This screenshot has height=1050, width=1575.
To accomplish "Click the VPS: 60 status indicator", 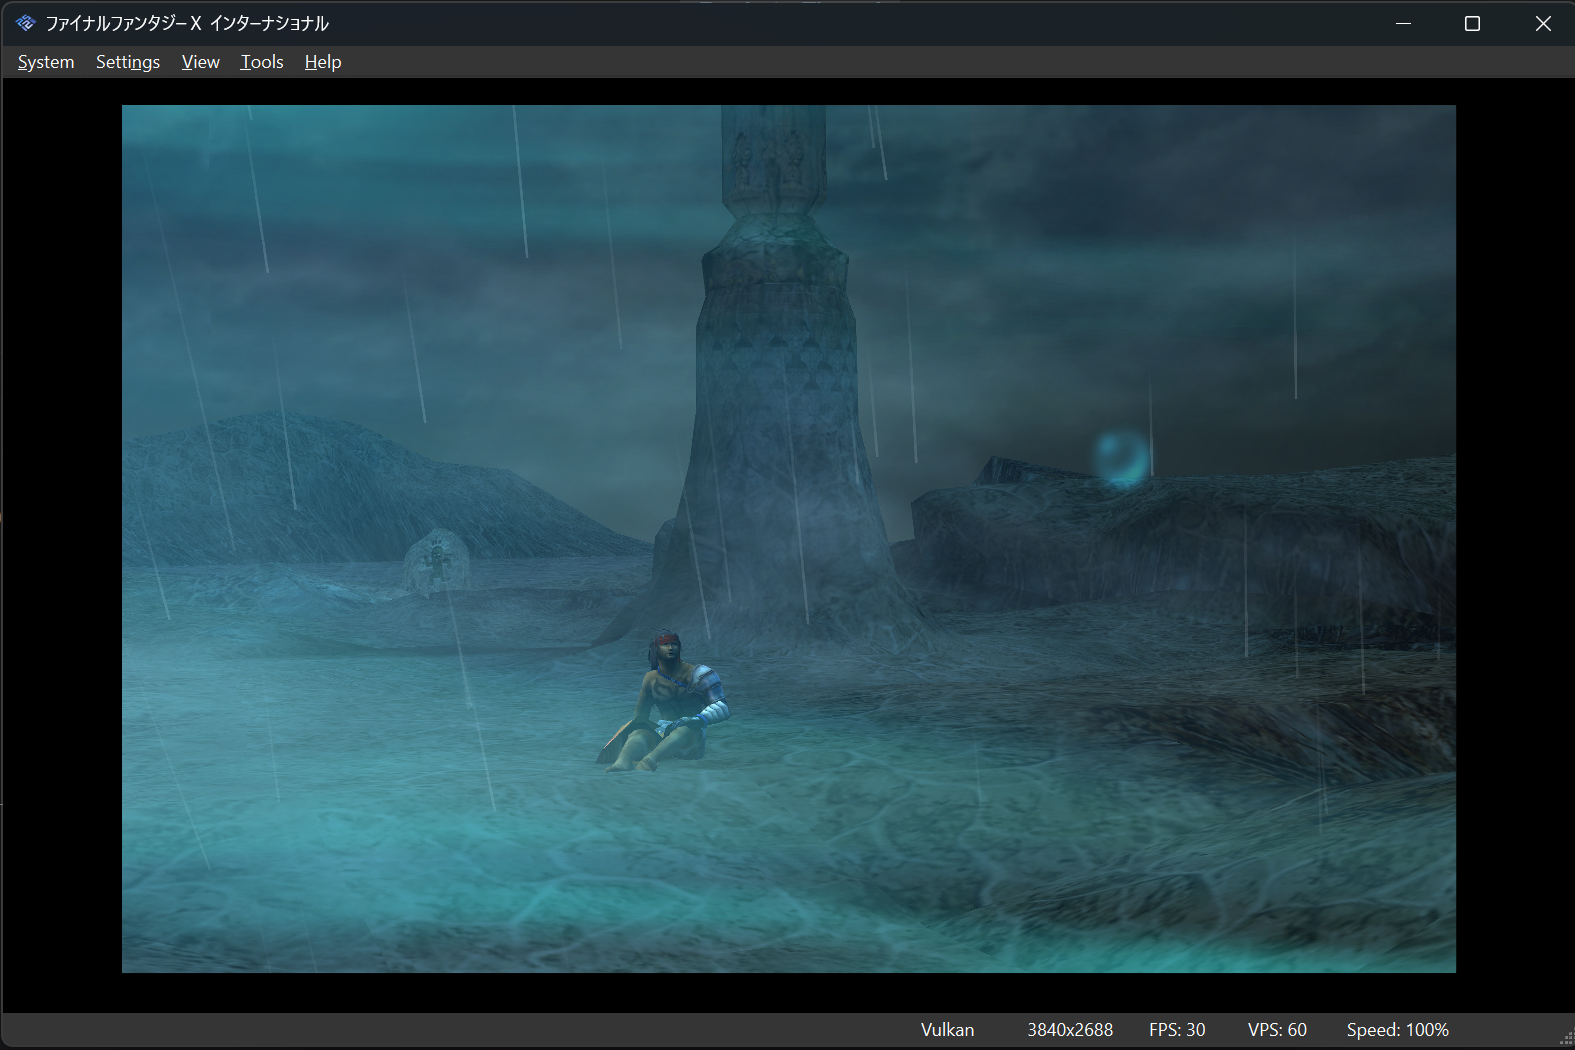I will click(1277, 1030).
